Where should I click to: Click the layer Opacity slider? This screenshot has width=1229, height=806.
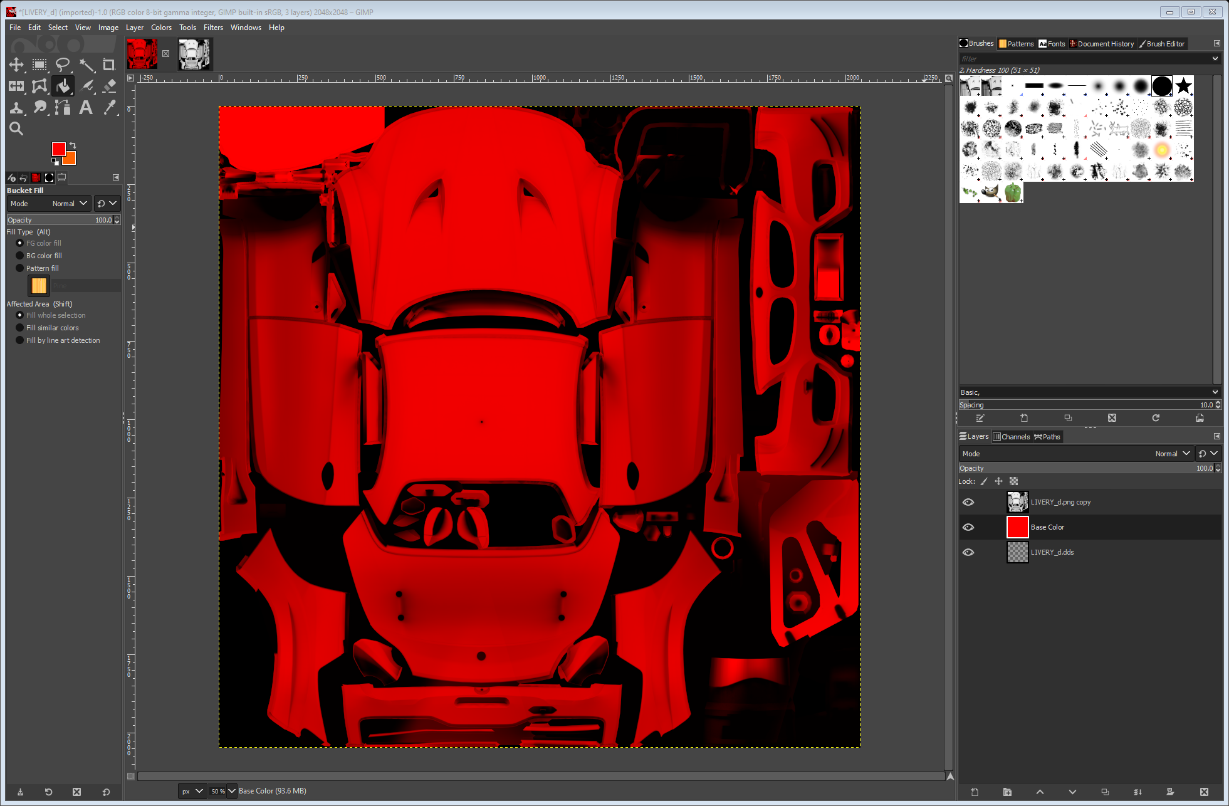click(x=1089, y=468)
